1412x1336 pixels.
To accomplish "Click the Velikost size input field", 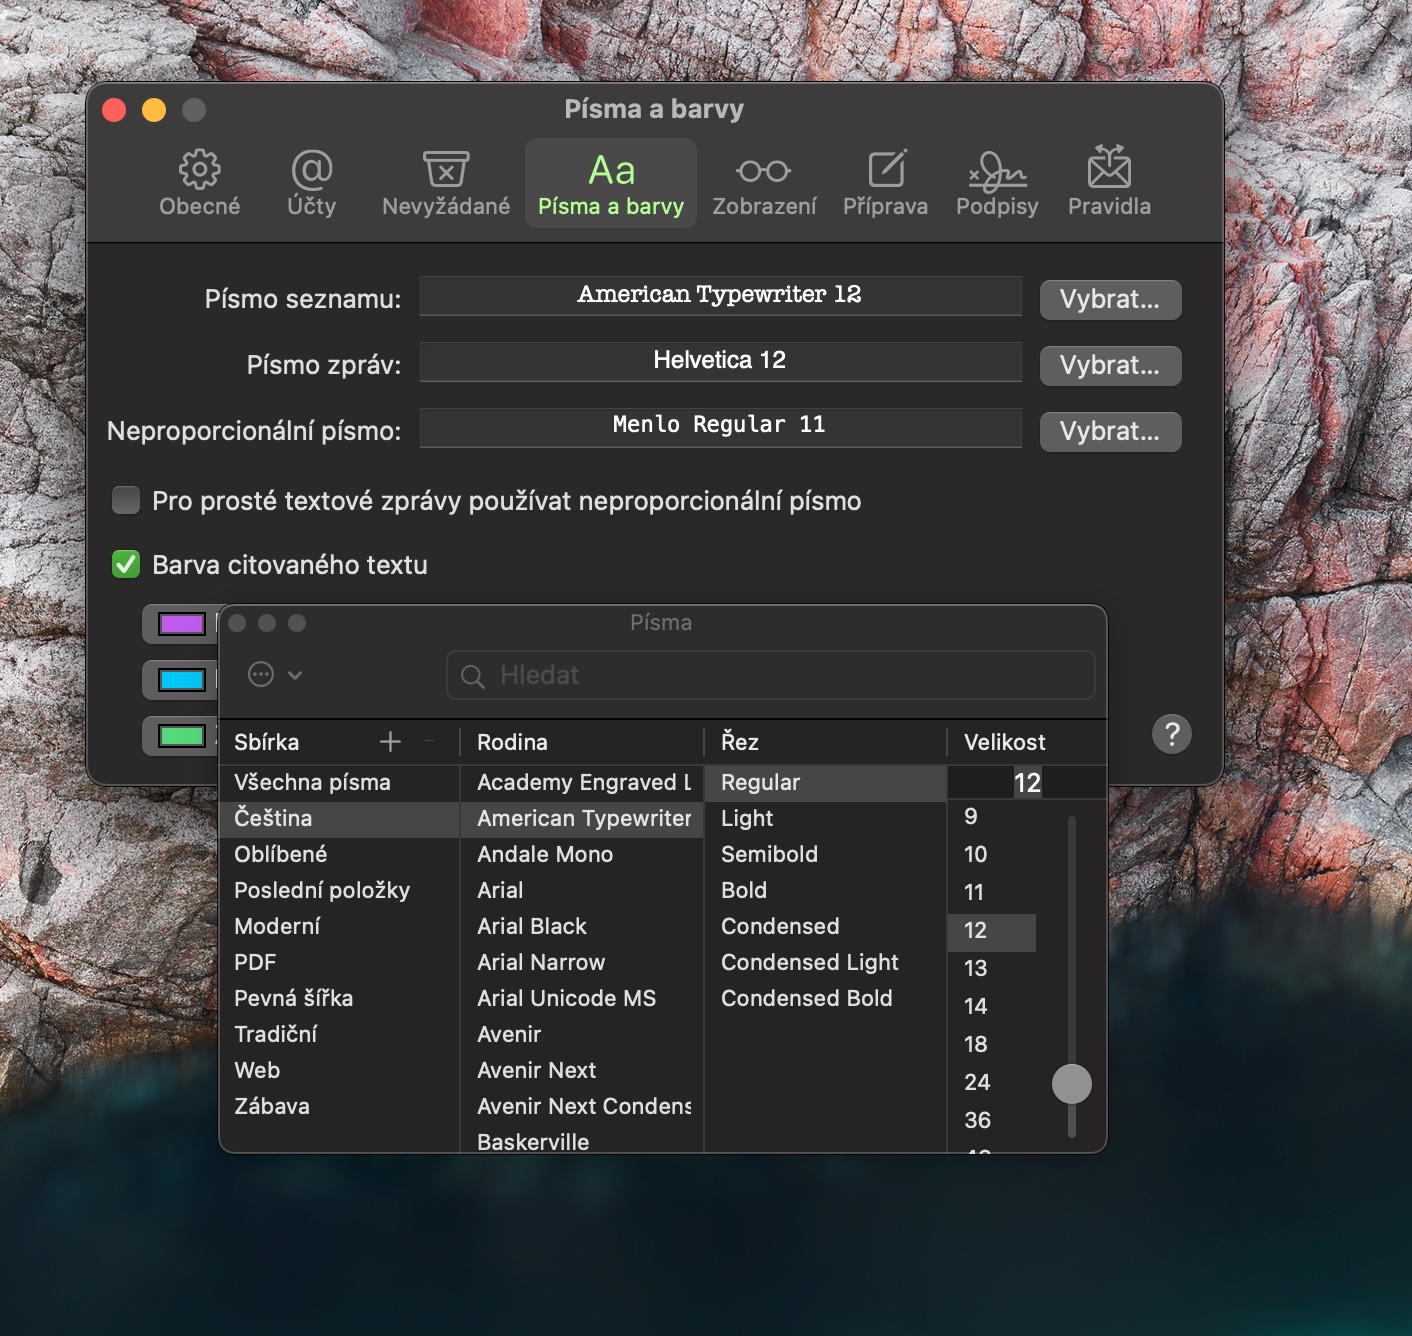I will click(x=1027, y=782).
